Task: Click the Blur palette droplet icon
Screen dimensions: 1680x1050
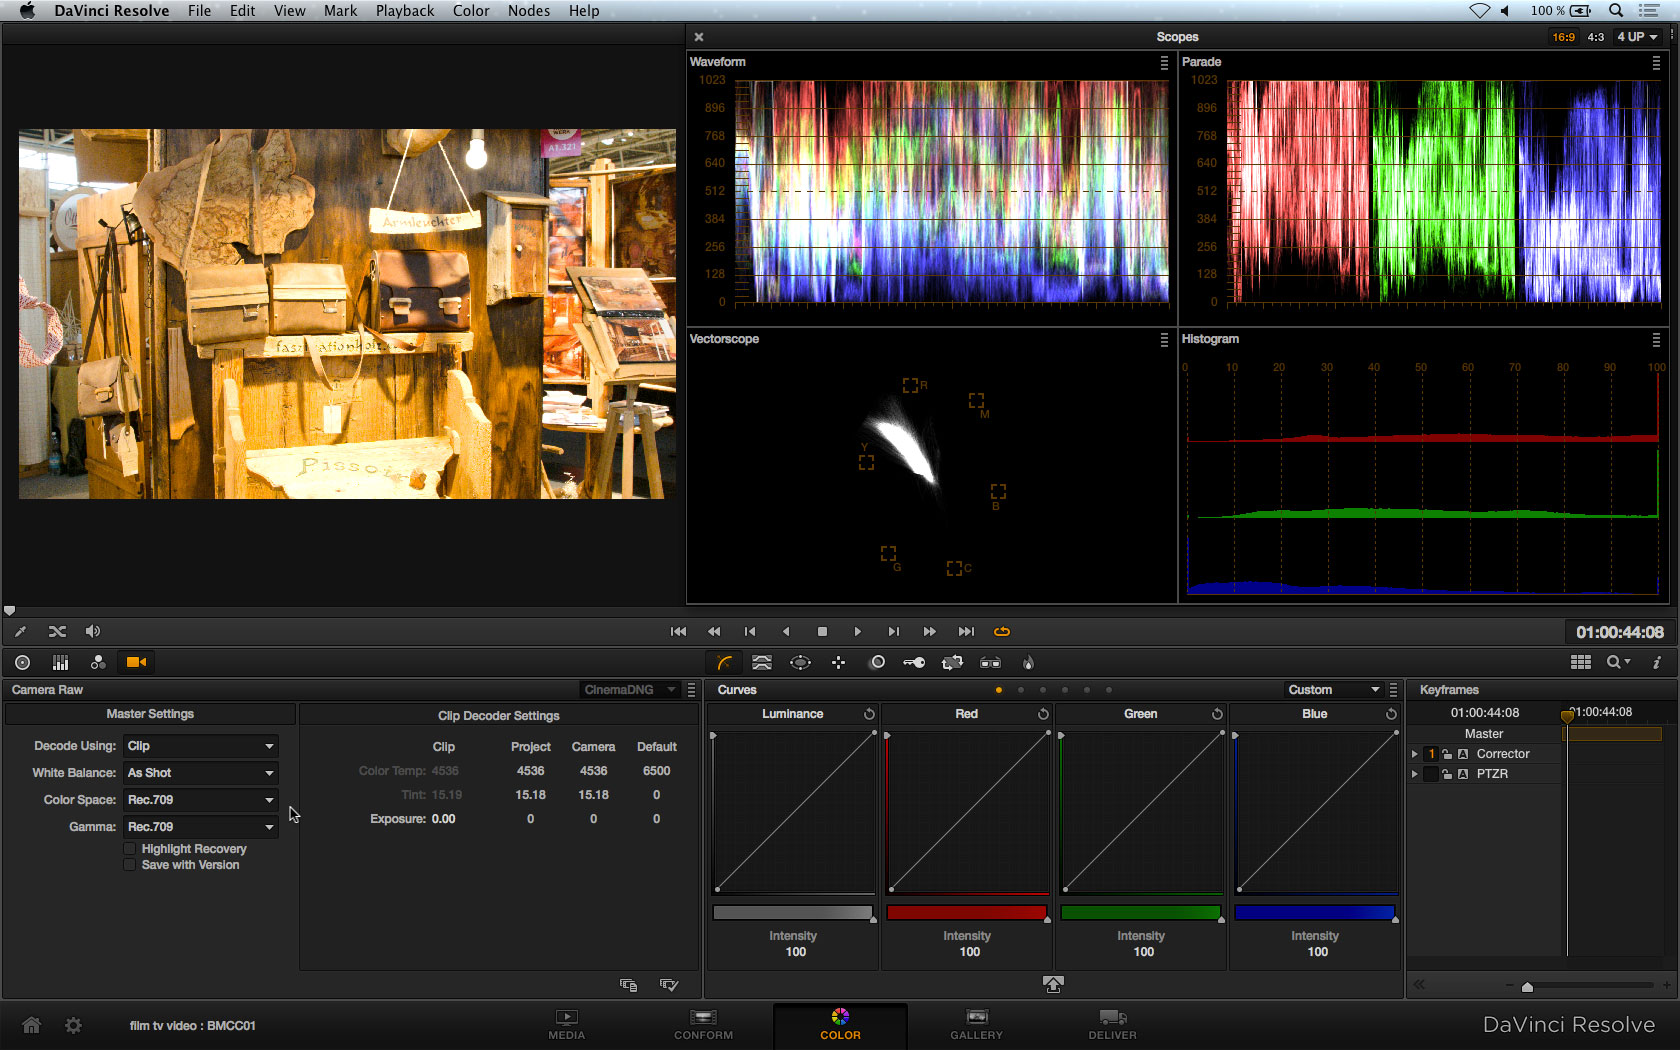Action: click(x=1028, y=662)
